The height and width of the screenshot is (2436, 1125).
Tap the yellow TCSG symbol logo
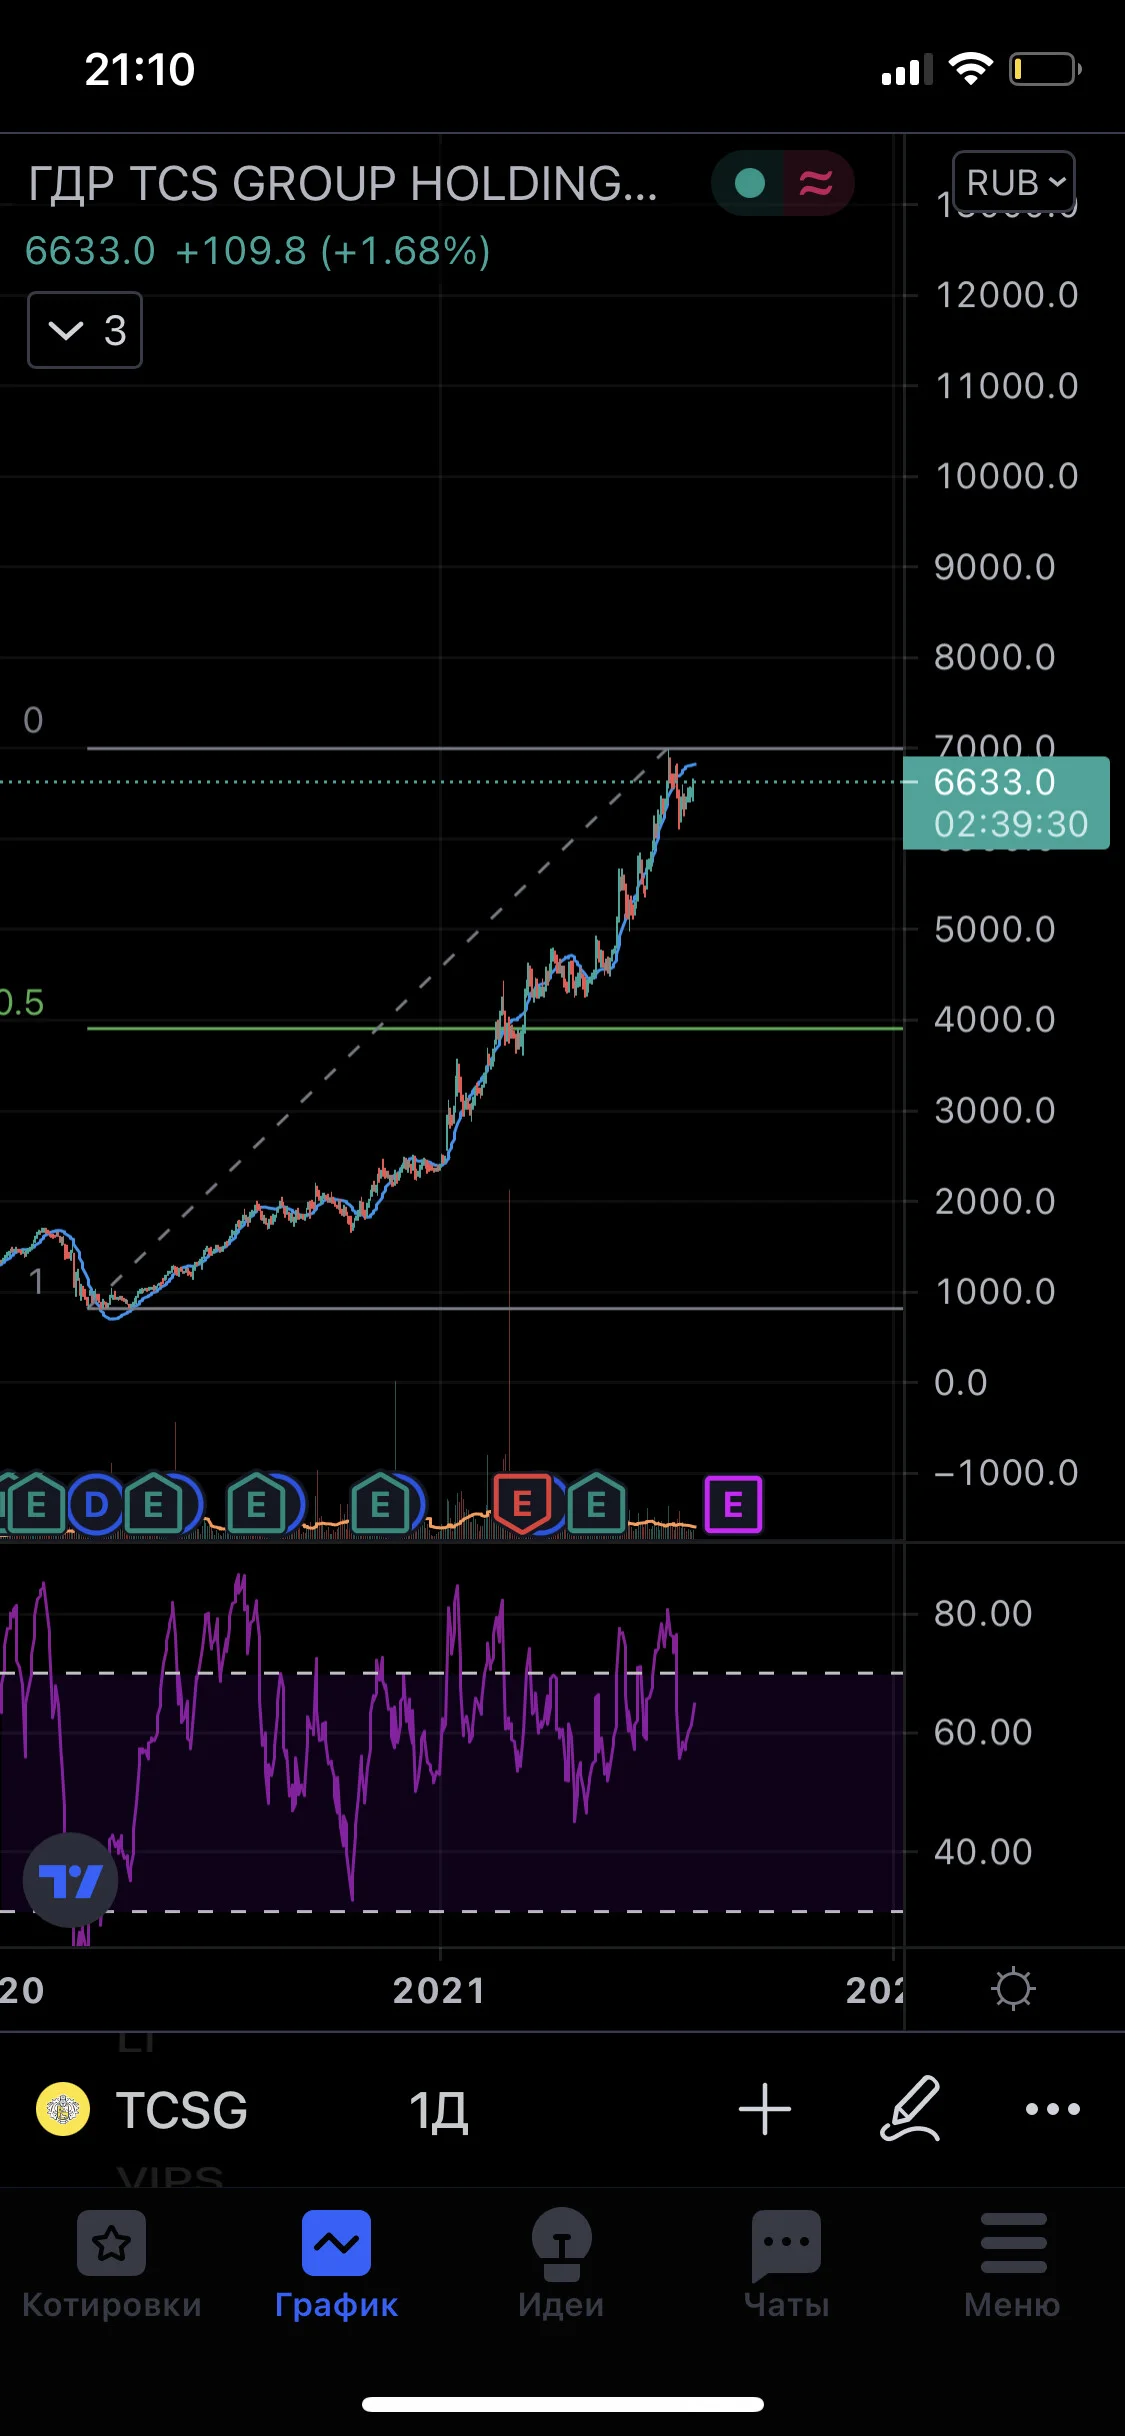tap(63, 2108)
